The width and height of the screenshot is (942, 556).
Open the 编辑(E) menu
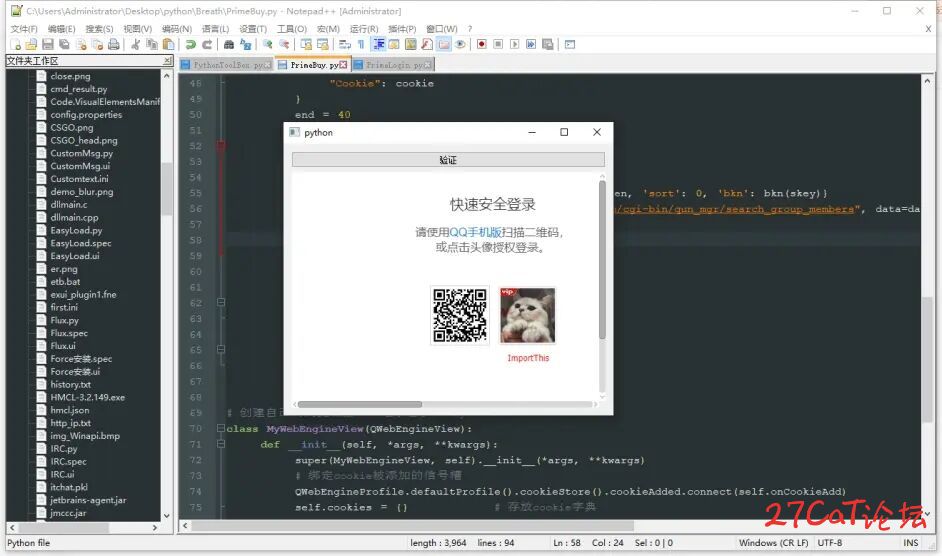tap(61, 29)
